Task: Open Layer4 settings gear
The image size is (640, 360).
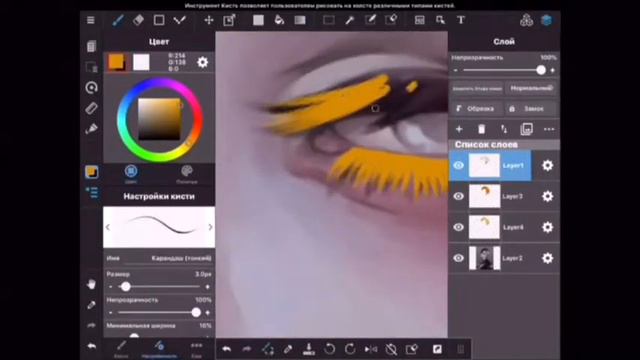Action: [547, 227]
